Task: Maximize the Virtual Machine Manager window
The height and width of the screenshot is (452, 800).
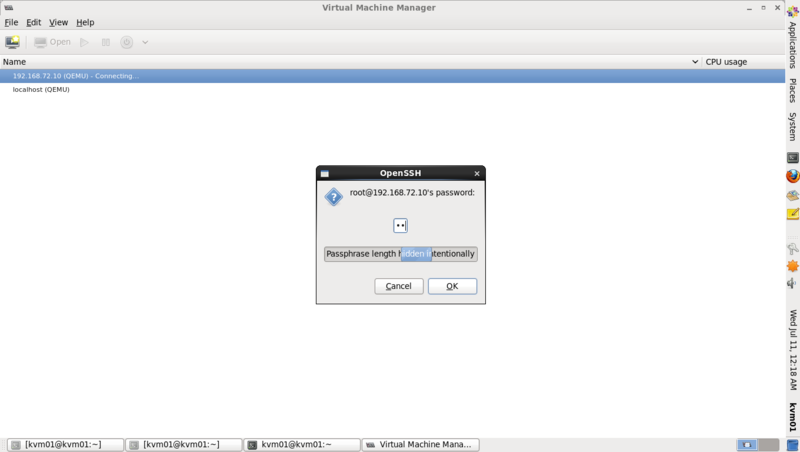Action: tap(763, 8)
